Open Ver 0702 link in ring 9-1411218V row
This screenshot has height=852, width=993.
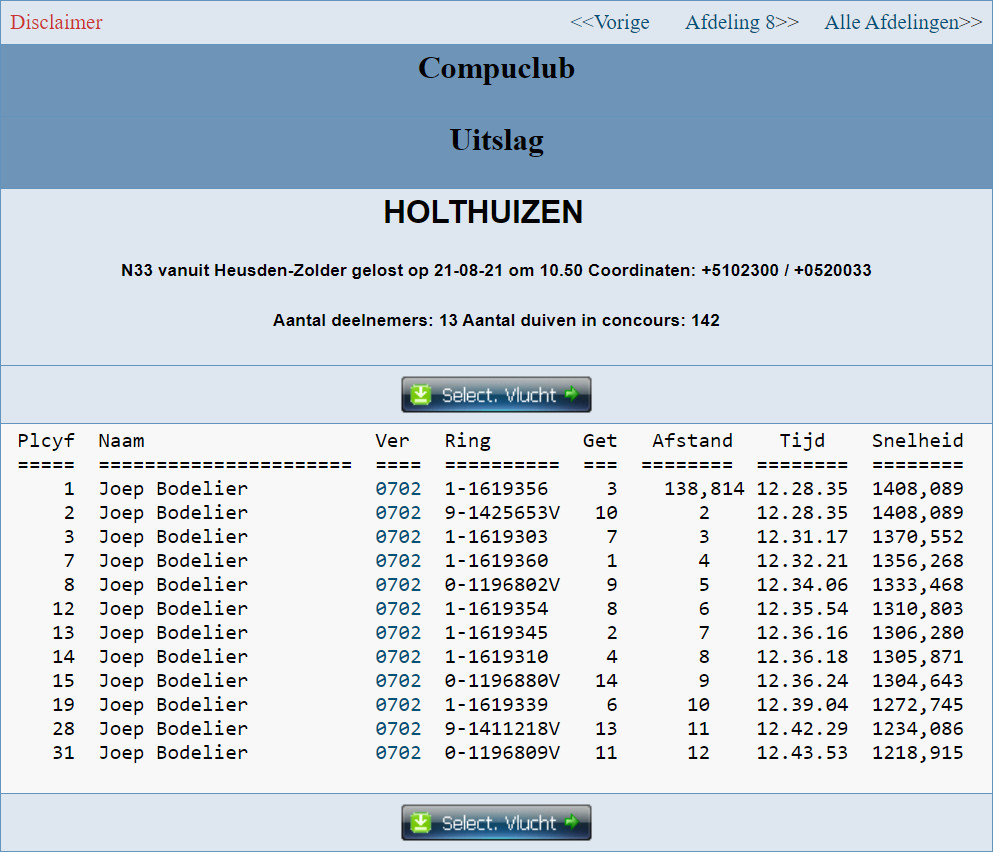click(398, 730)
